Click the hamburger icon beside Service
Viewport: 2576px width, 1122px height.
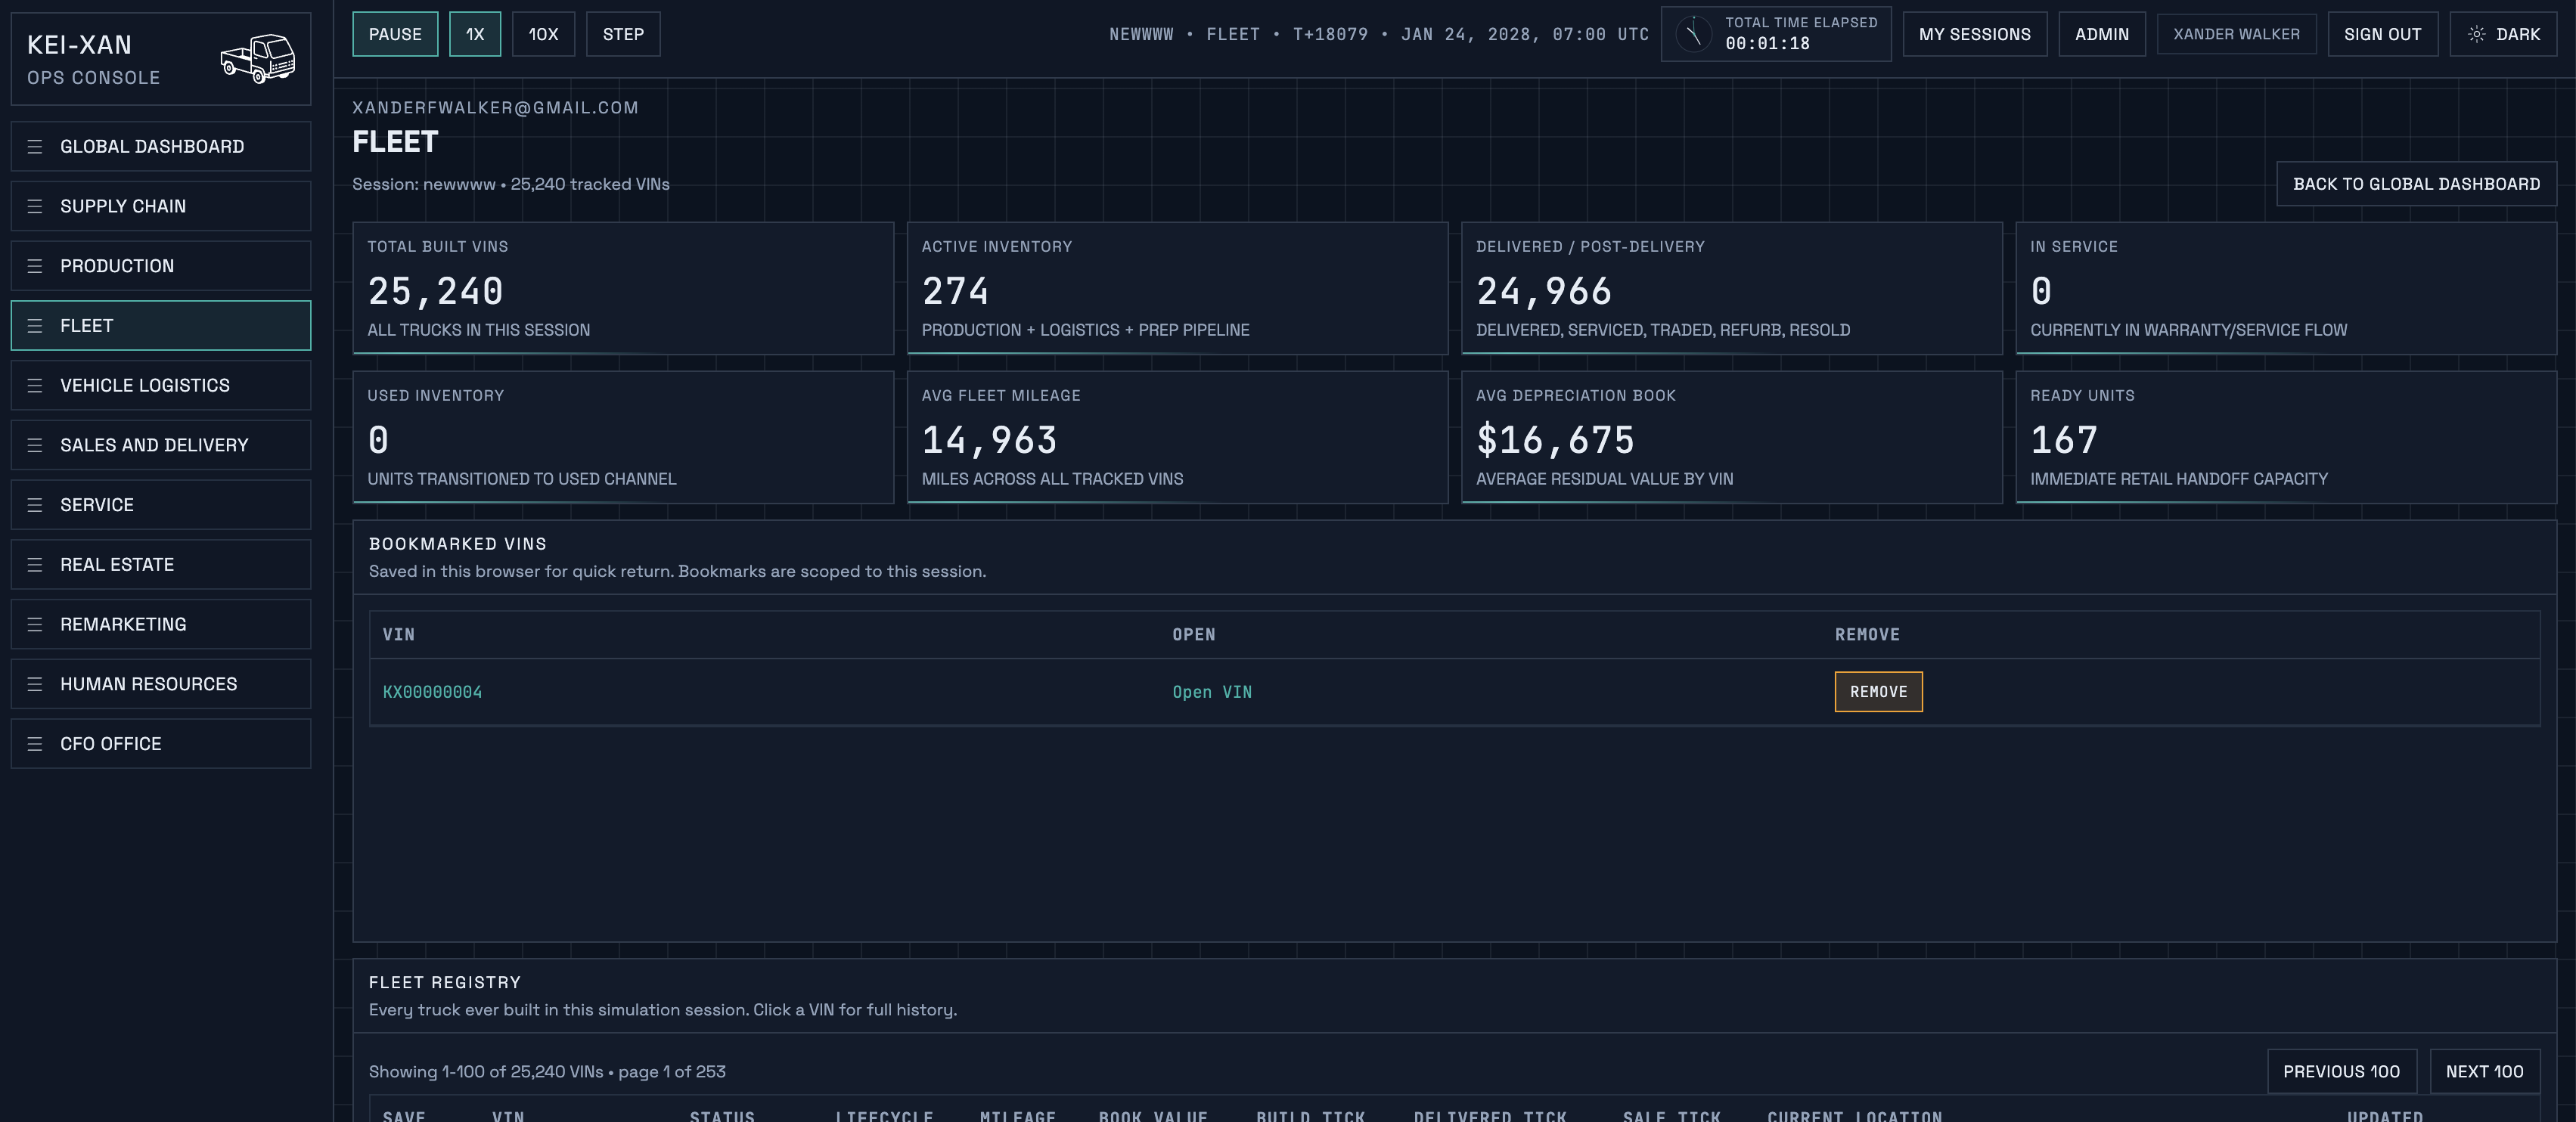tap(35, 505)
